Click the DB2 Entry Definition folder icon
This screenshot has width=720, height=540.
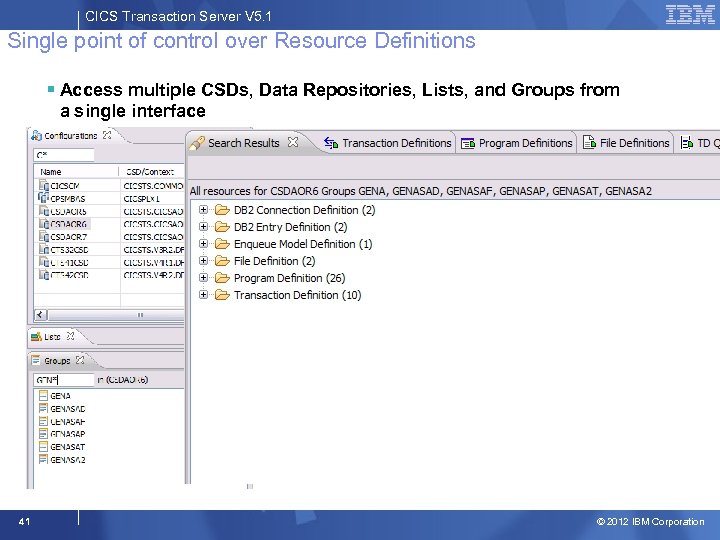tap(222, 227)
